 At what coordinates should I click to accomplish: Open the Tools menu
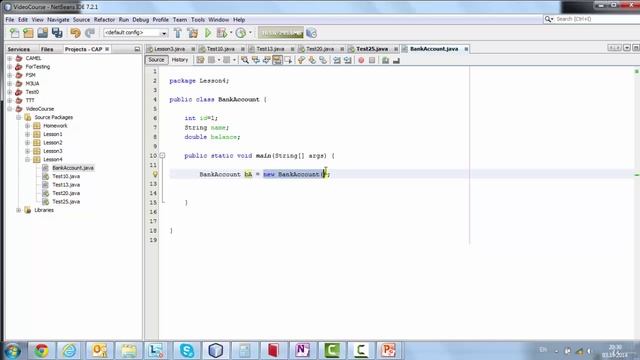pyautogui.click(x=198, y=20)
